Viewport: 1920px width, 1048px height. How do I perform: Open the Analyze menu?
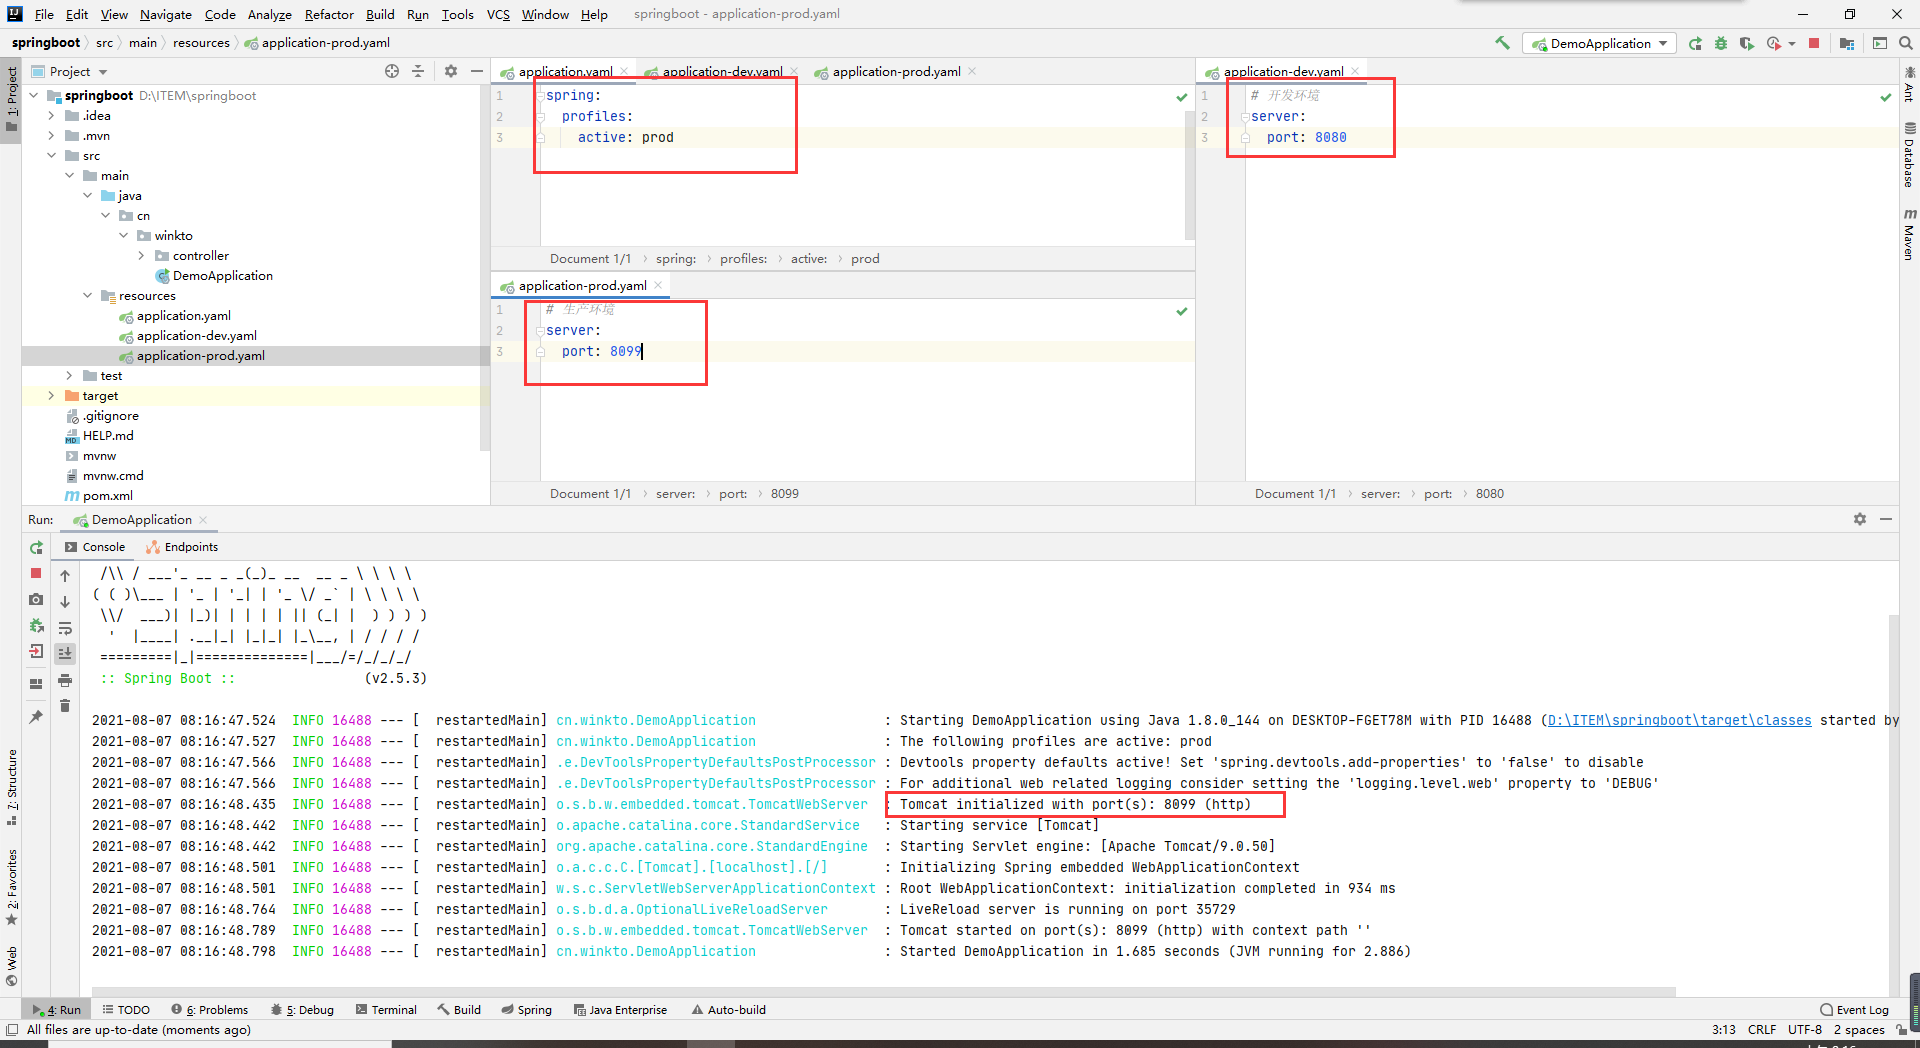(x=269, y=14)
